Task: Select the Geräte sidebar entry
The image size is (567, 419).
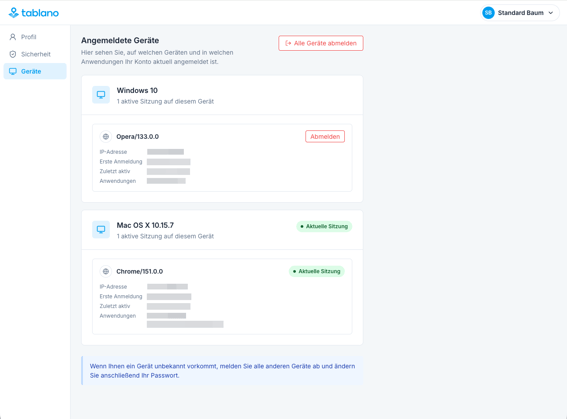Action: (35, 71)
